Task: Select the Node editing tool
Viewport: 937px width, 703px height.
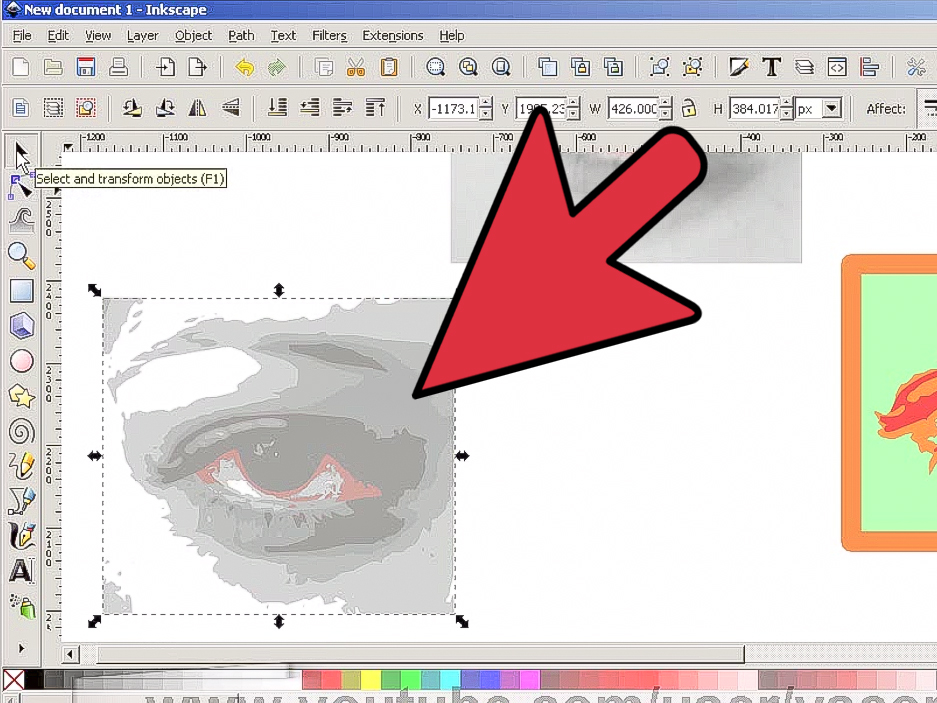Action: pyautogui.click(x=22, y=186)
